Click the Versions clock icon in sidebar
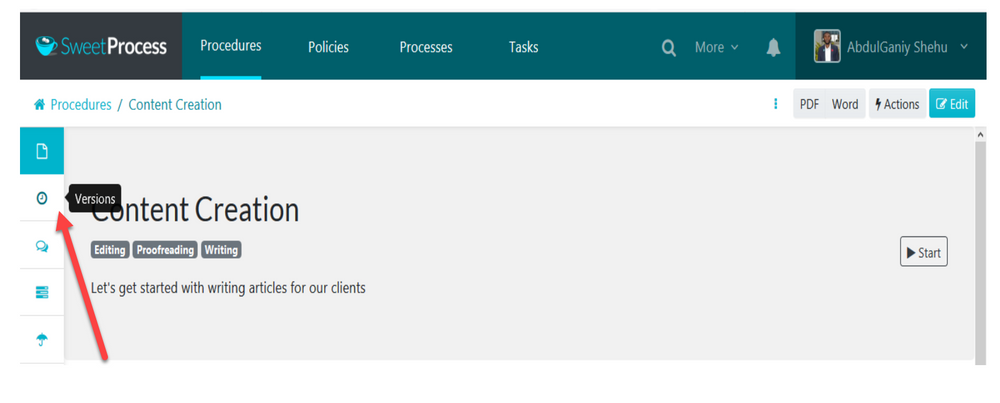The width and height of the screenshot is (1000, 403). (x=42, y=199)
